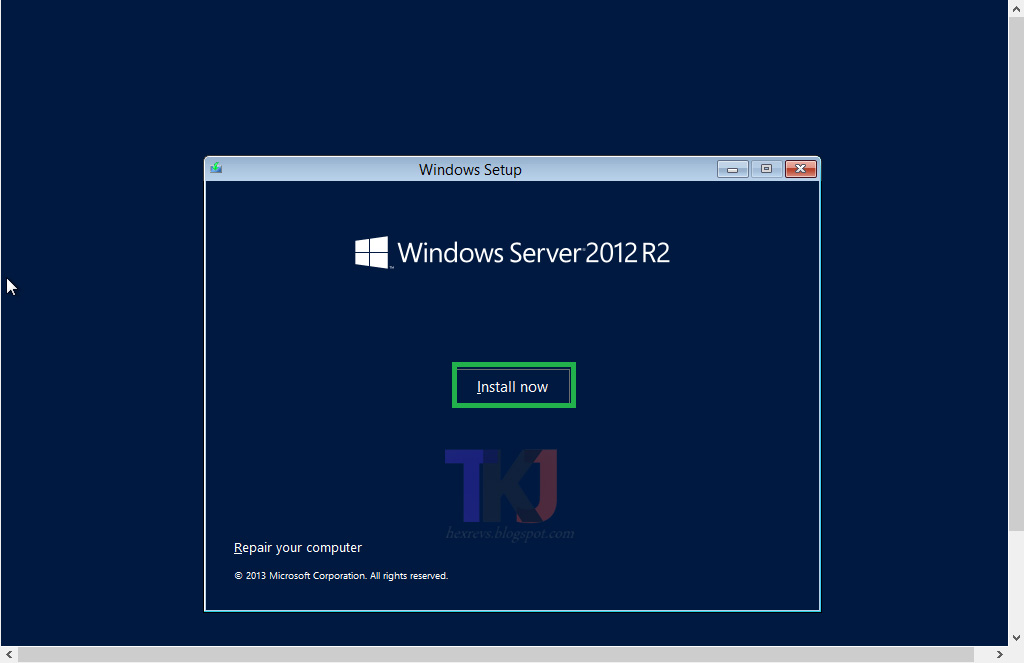Click the horizontal scrollbar right arrow
1024x663 pixels.
point(999,655)
